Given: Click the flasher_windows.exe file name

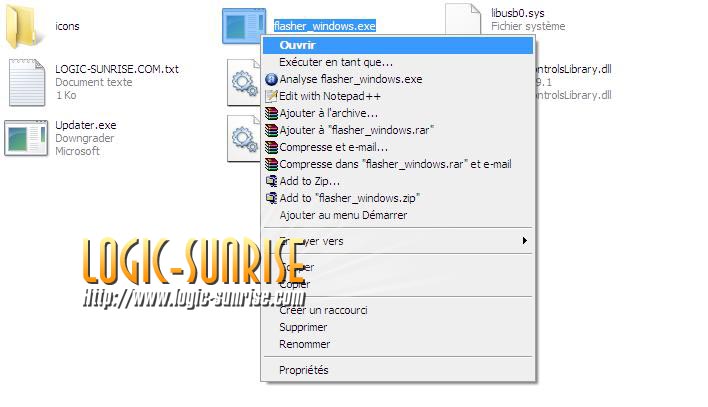Looking at the screenshot, I should coord(325,26).
